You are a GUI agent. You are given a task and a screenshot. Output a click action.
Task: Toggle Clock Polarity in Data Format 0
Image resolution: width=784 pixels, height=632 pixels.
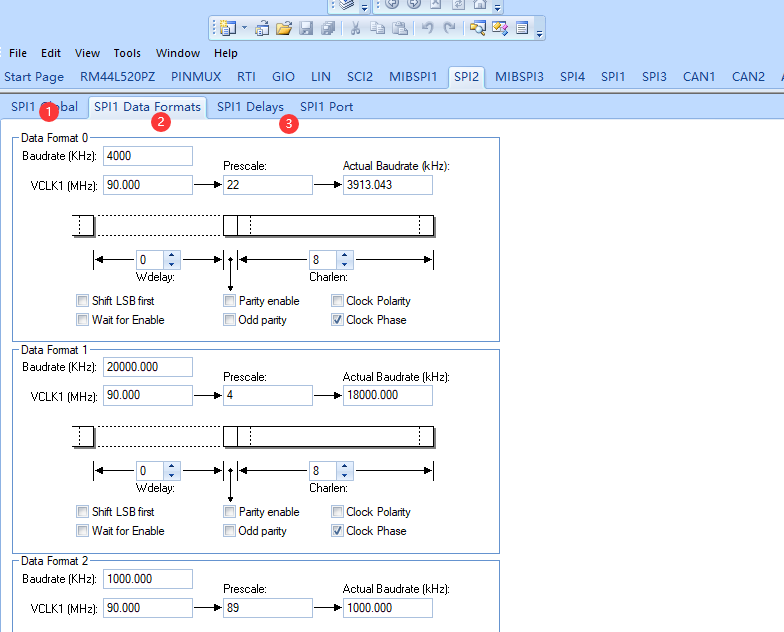338,301
